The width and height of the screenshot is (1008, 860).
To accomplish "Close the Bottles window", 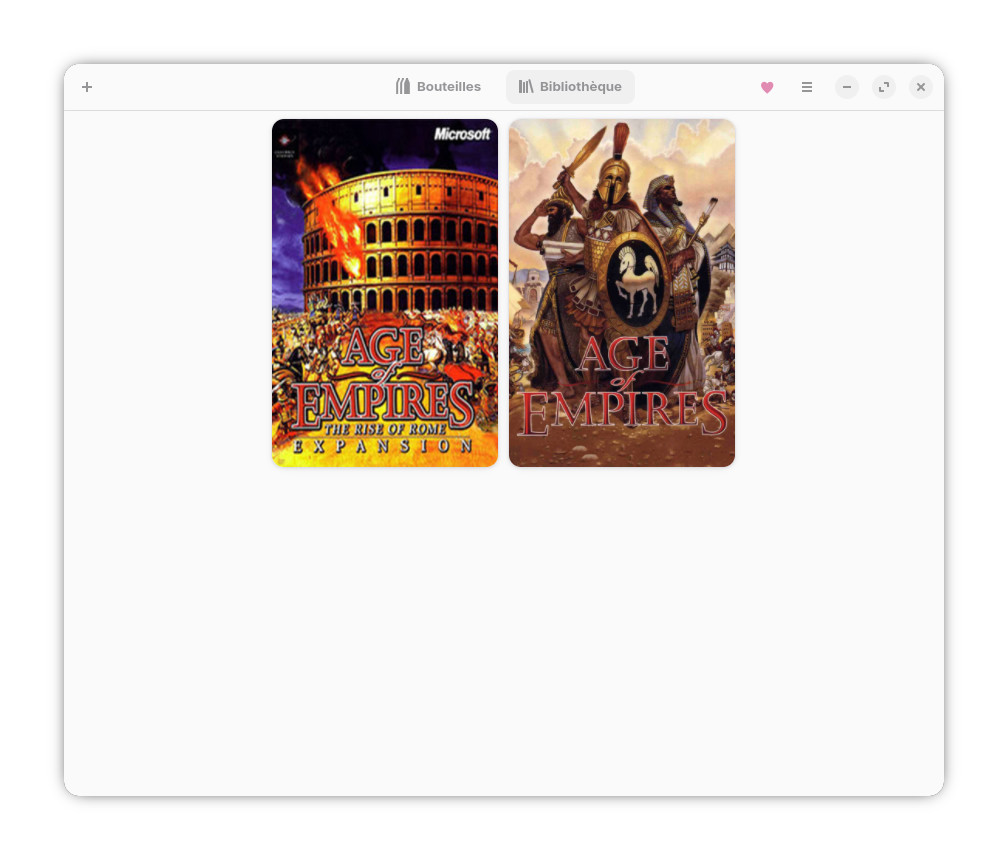I will 921,87.
